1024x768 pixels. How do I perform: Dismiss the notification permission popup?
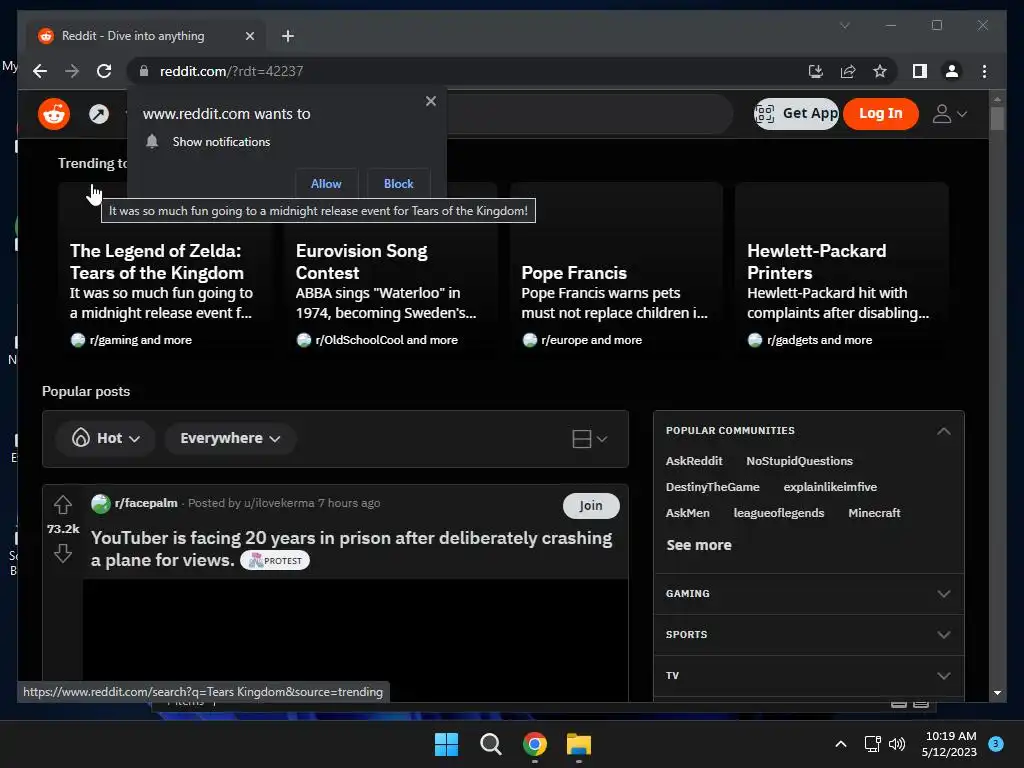click(x=430, y=101)
